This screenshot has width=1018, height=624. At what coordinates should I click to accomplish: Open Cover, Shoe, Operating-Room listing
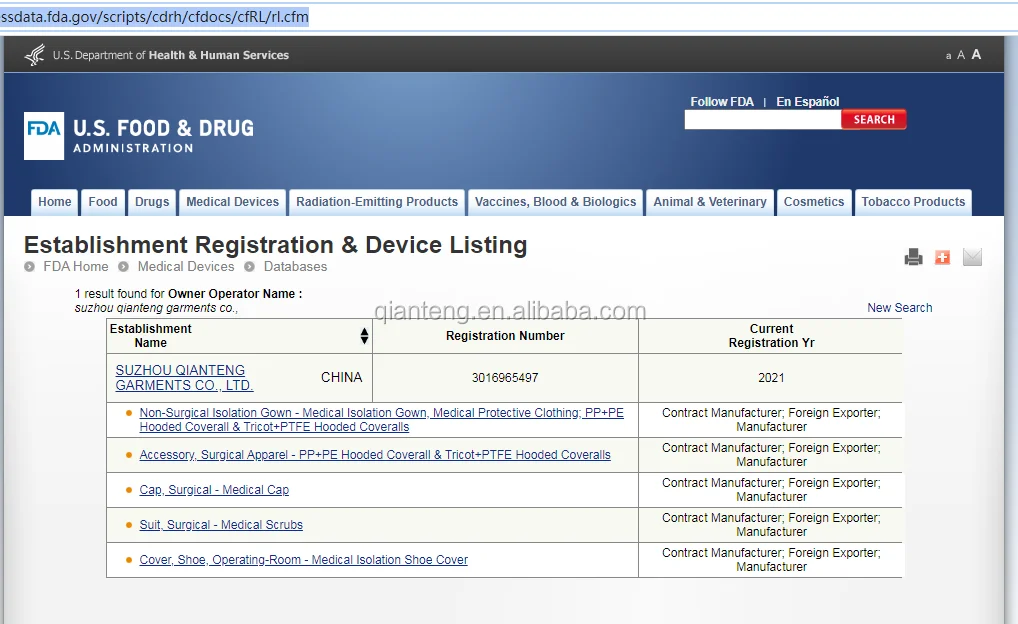tap(303, 560)
